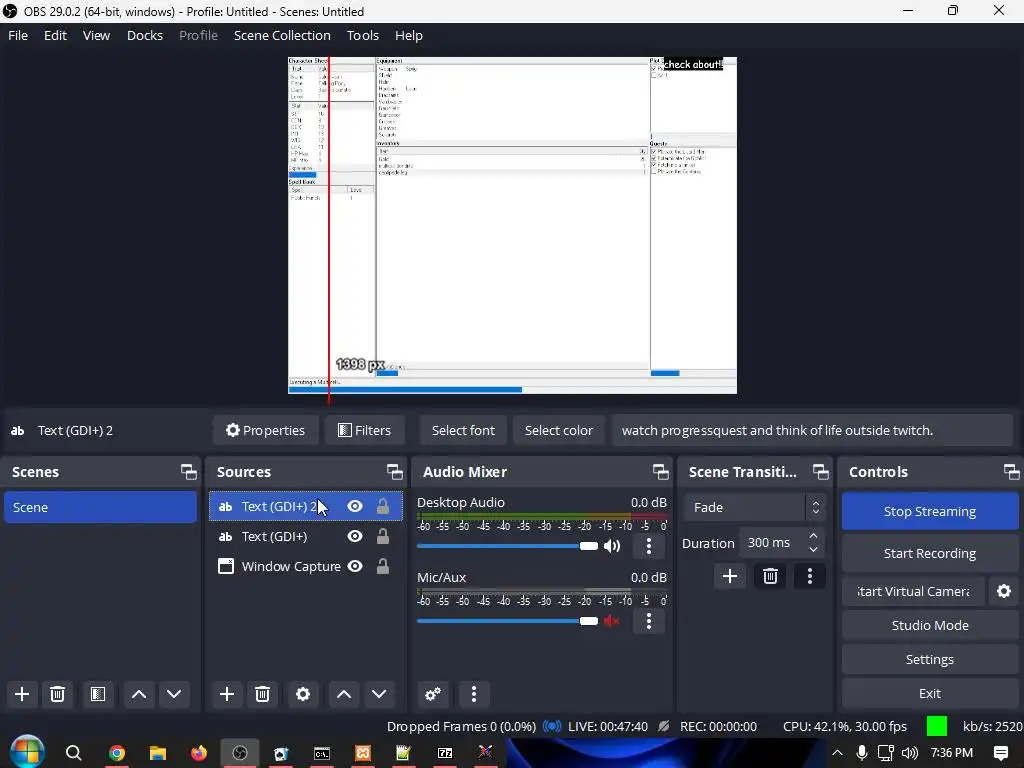Open taskbar search magnifier
This screenshot has width=1024, height=768.
[x=74, y=753]
